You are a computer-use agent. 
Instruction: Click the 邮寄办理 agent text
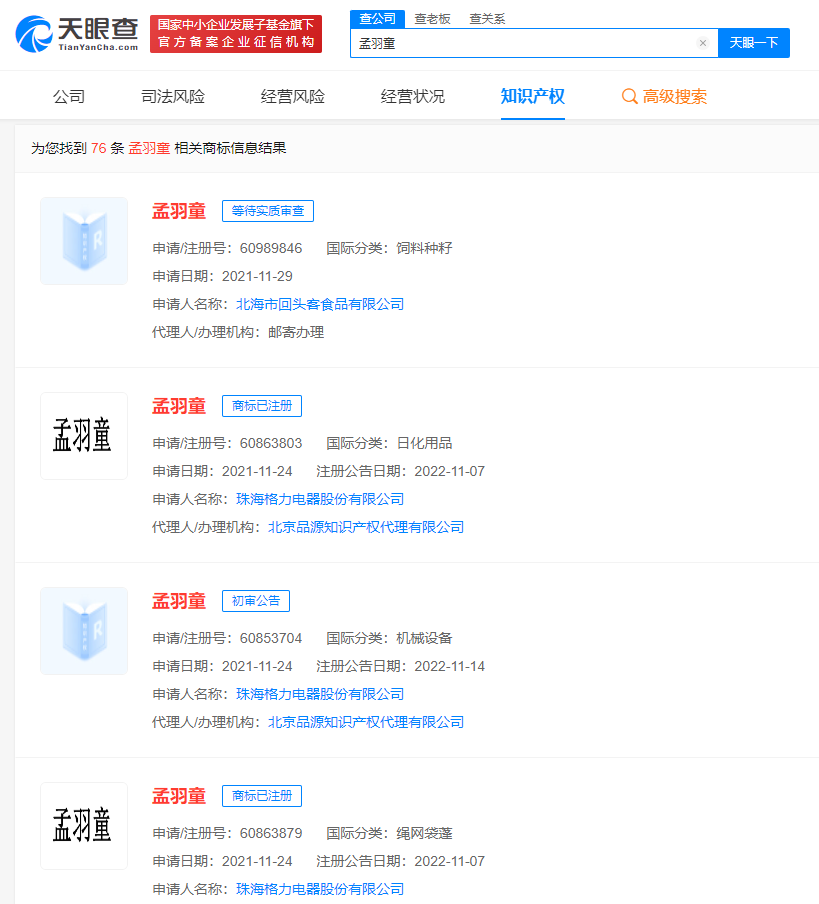tap(296, 332)
